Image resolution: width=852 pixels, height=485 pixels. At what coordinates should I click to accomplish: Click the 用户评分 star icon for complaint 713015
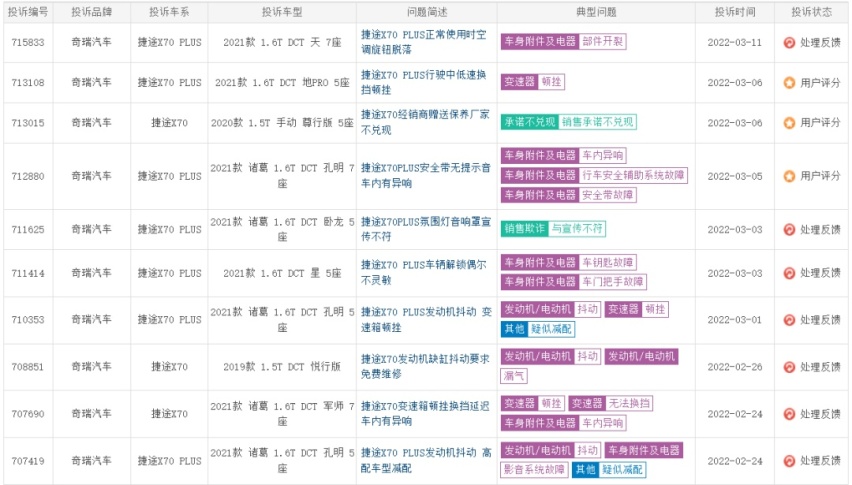coord(789,123)
